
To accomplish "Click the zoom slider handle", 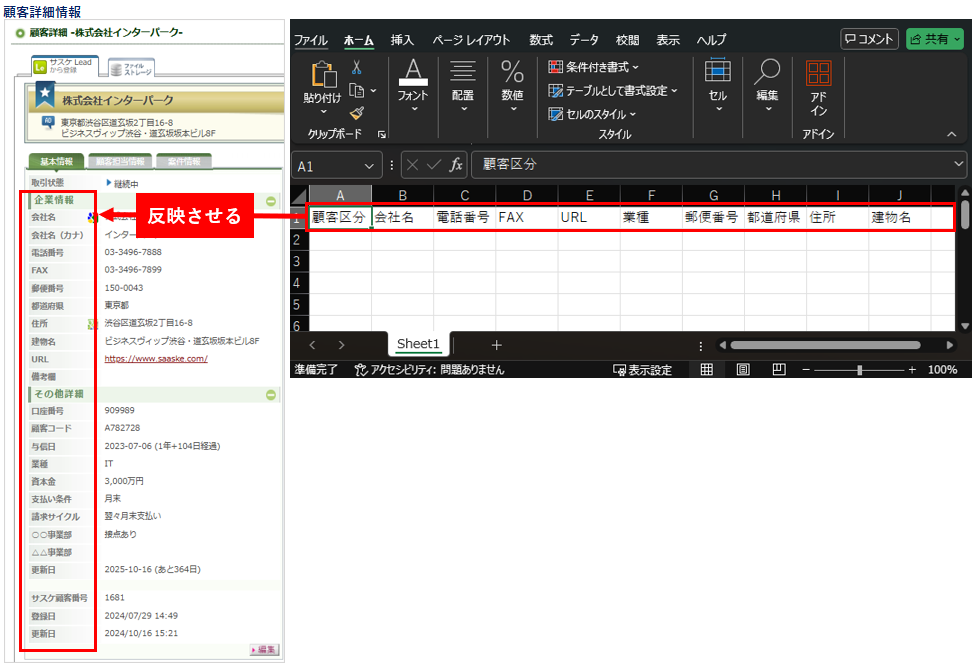I will pos(860,370).
